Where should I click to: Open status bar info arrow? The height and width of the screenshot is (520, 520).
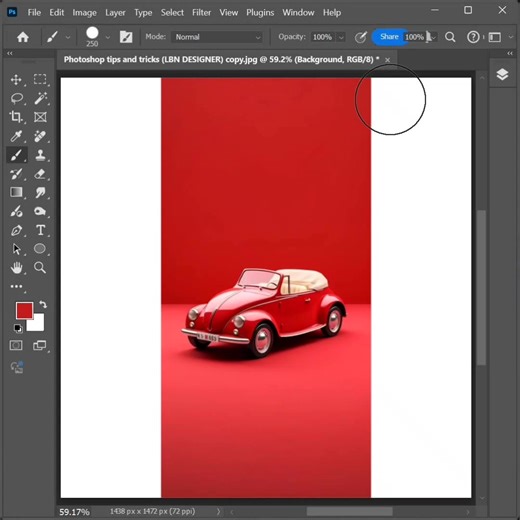click(x=218, y=511)
